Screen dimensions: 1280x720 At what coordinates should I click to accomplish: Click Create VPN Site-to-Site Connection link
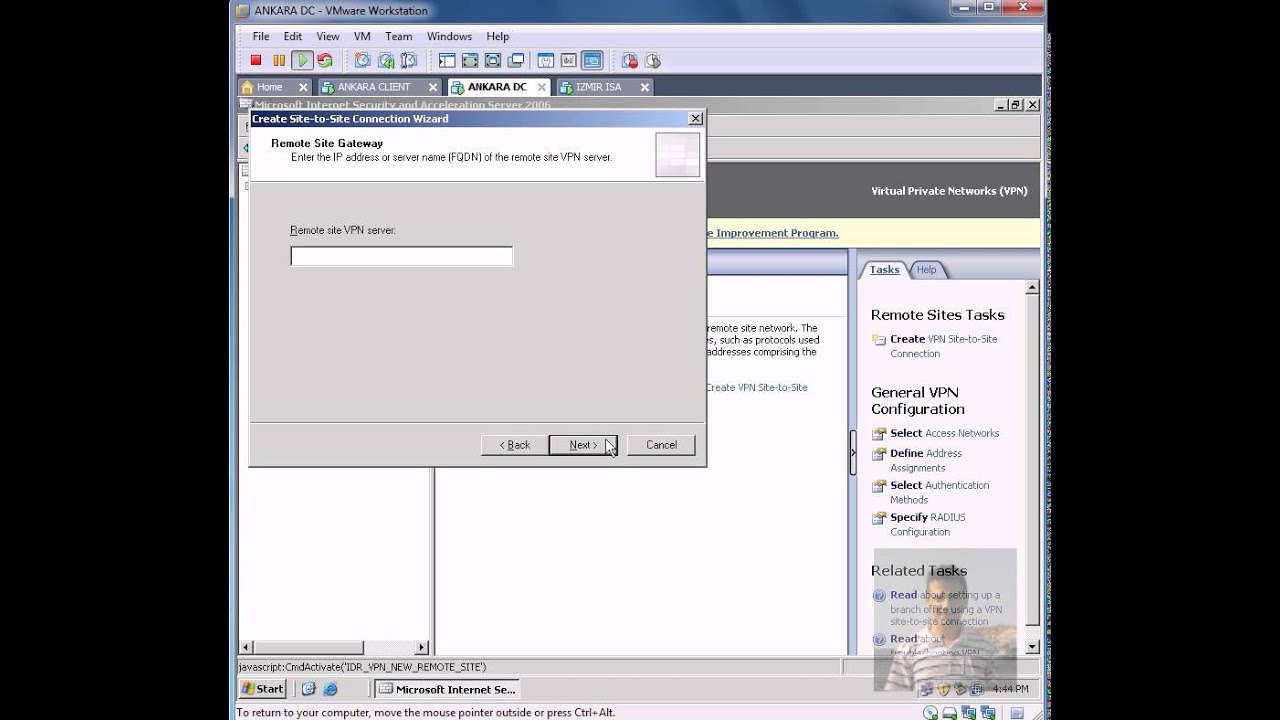click(944, 346)
